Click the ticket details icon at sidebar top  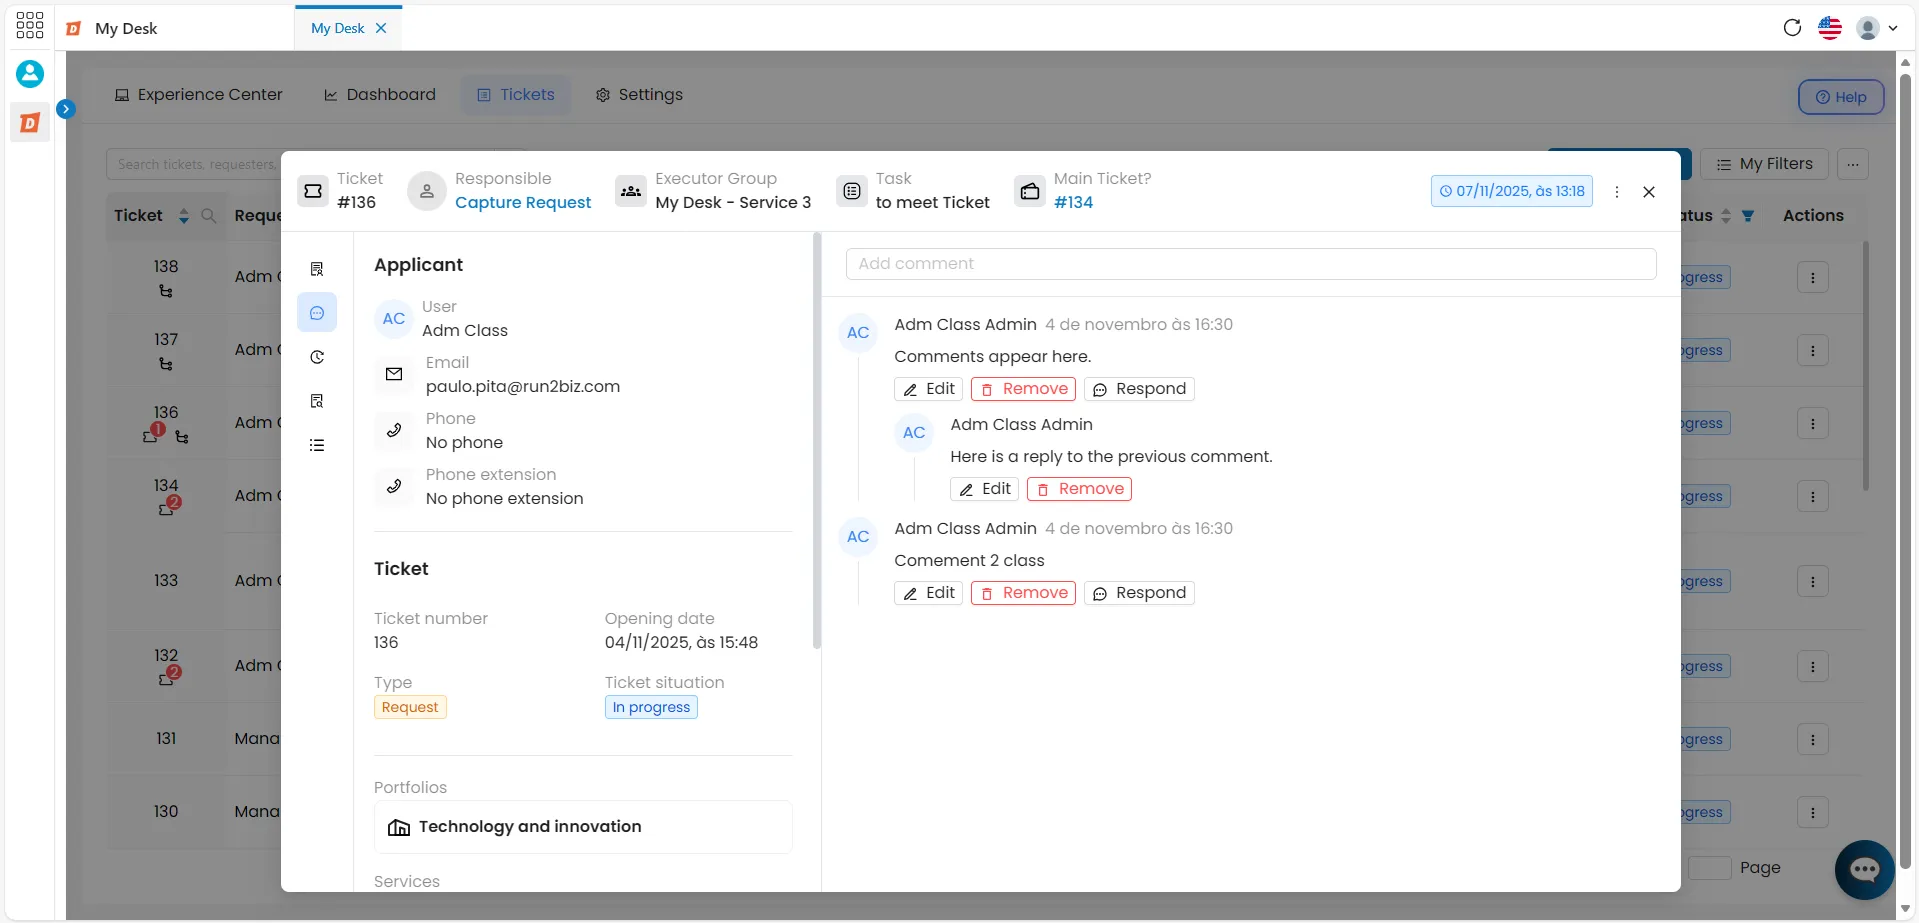coord(317,269)
